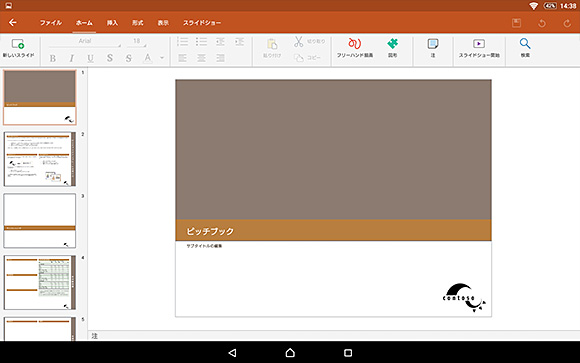
Task: Open the font color dropdown arrow
Action: pos(162,58)
